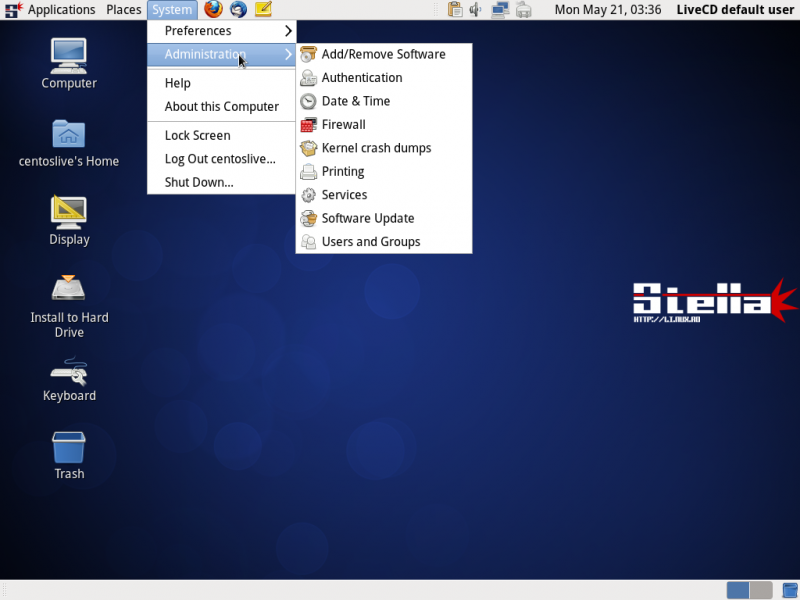Open Add/Remove Software
Screen dimensions: 800x600
point(384,54)
